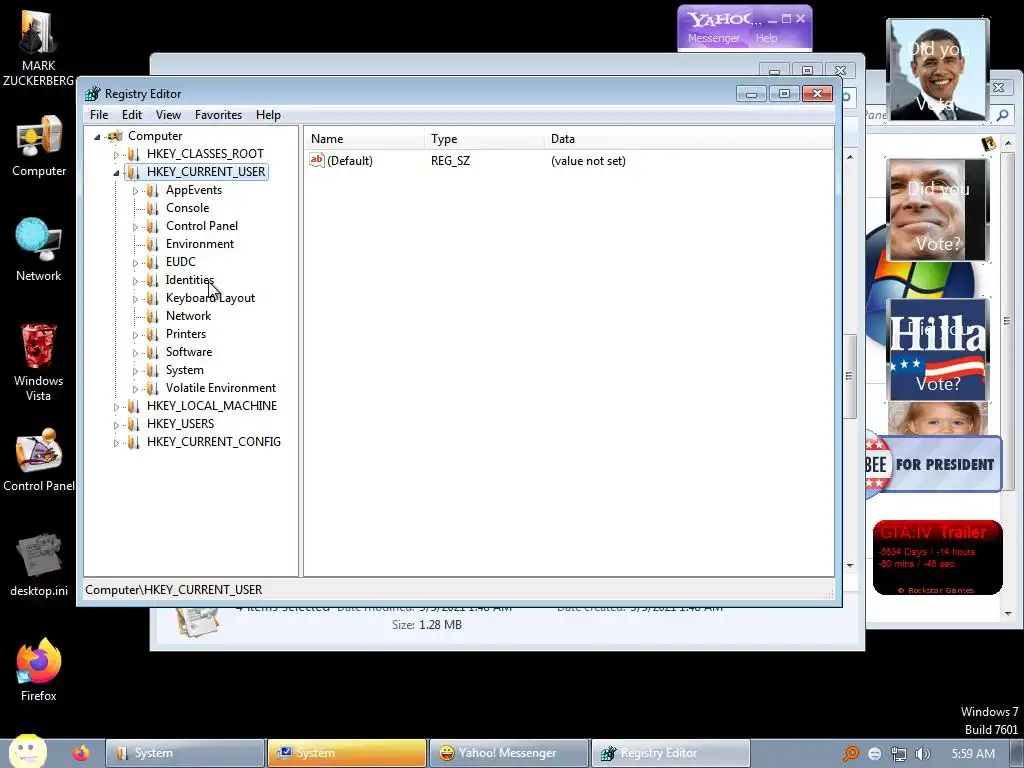The height and width of the screenshot is (768, 1024).
Task: Open File menu in Registry Editor
Action: (x=99, y=115)
